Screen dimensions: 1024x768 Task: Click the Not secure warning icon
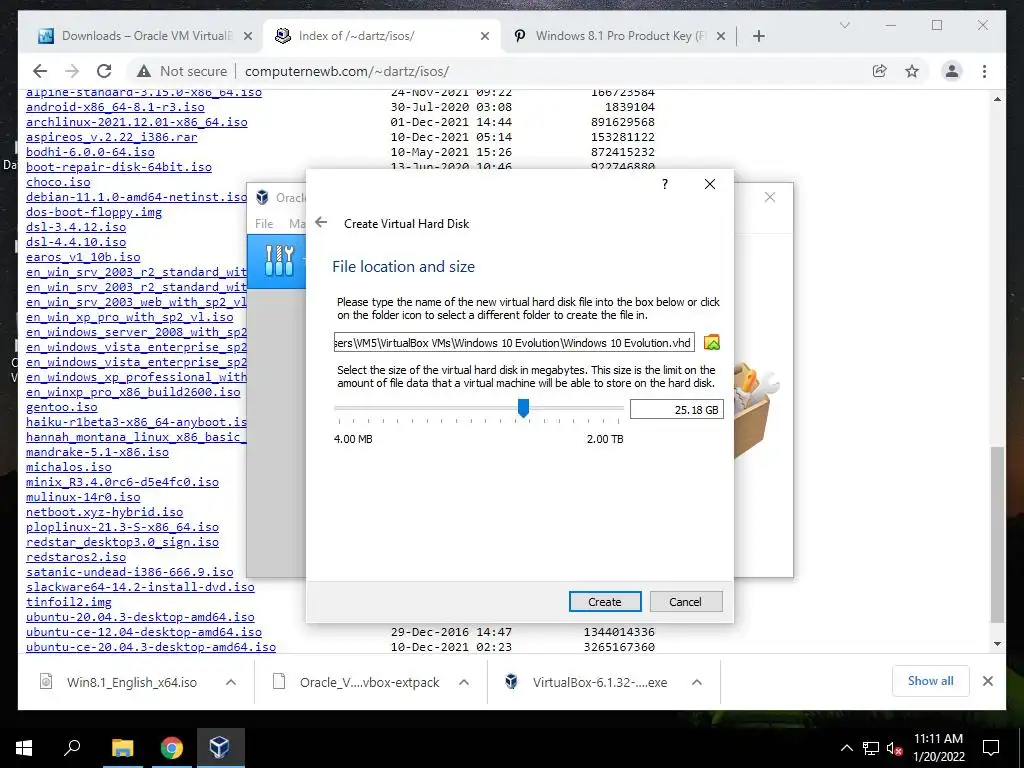144,71
